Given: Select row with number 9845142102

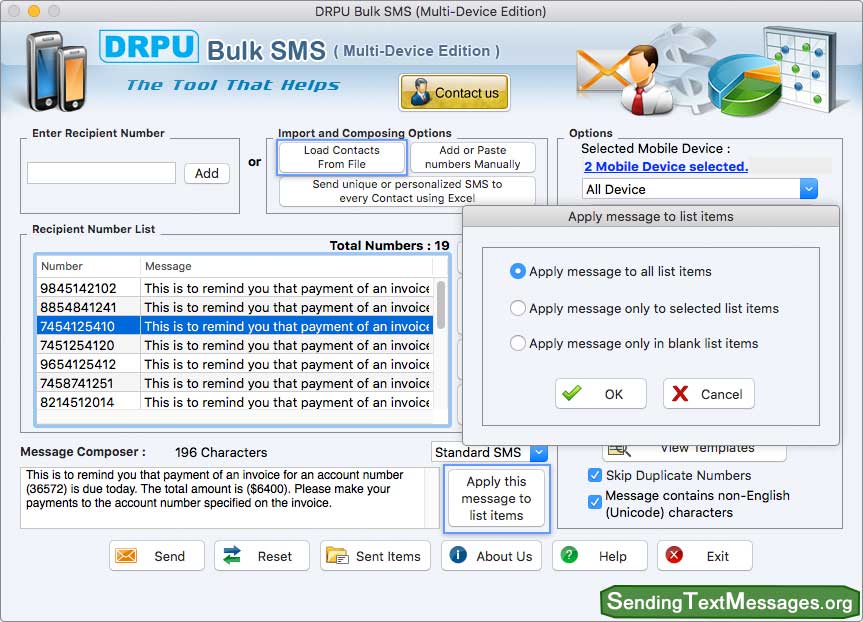Looking at the screenshot, I should (235, 288).
